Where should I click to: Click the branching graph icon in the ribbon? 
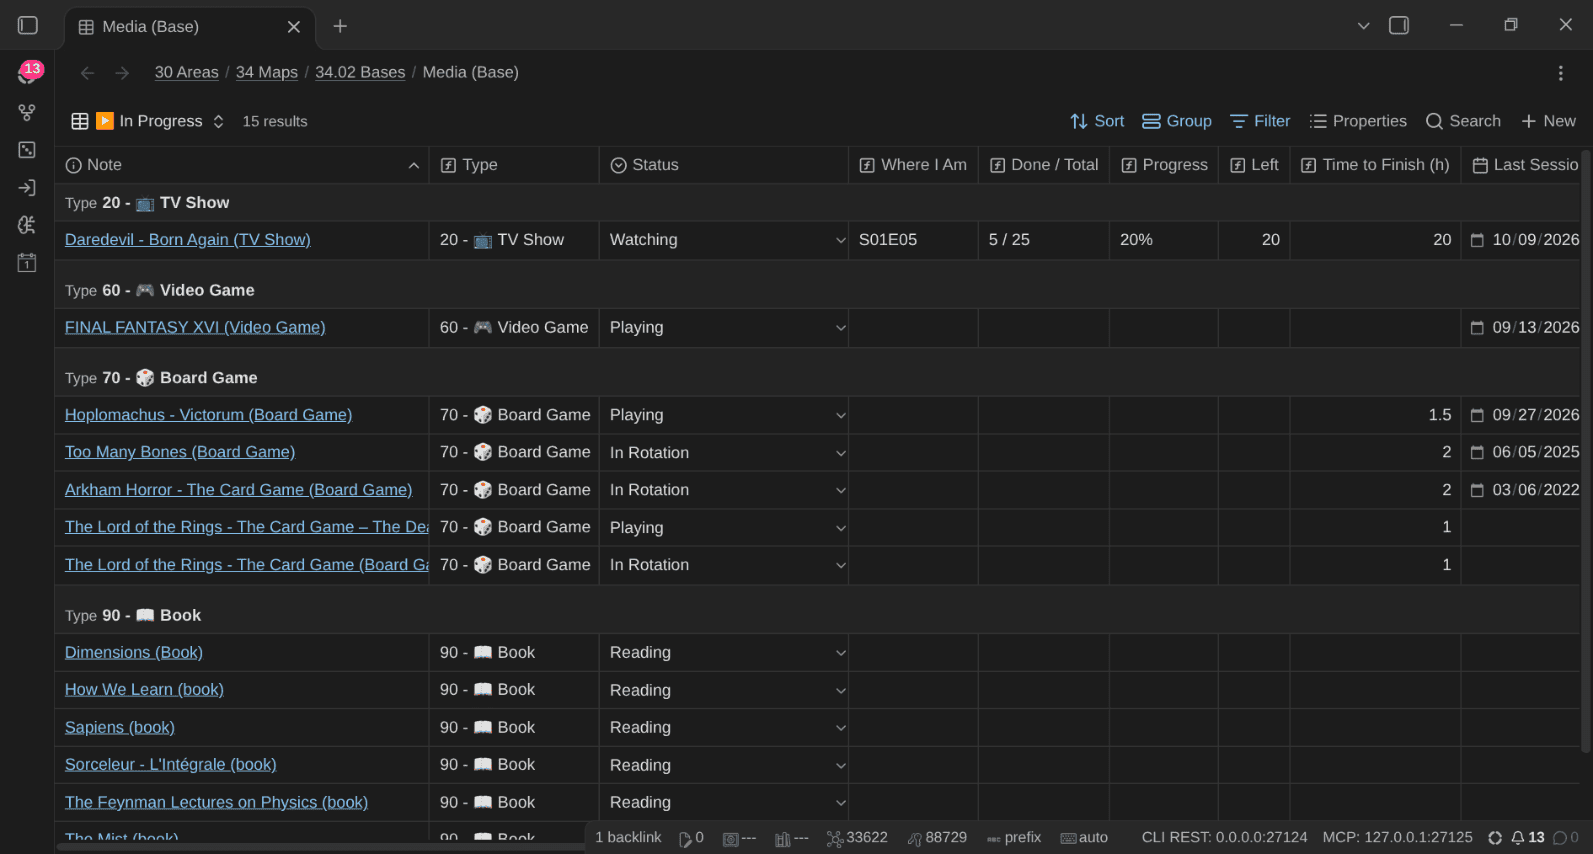(27, 113)
